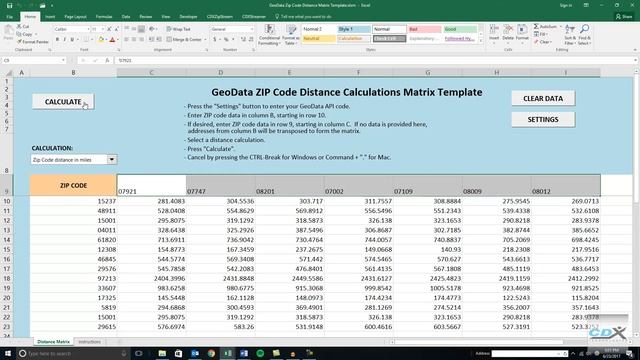Switch to the Insert ribbon tab
This screenshot has width=640, height=360.
click(50, 17)
